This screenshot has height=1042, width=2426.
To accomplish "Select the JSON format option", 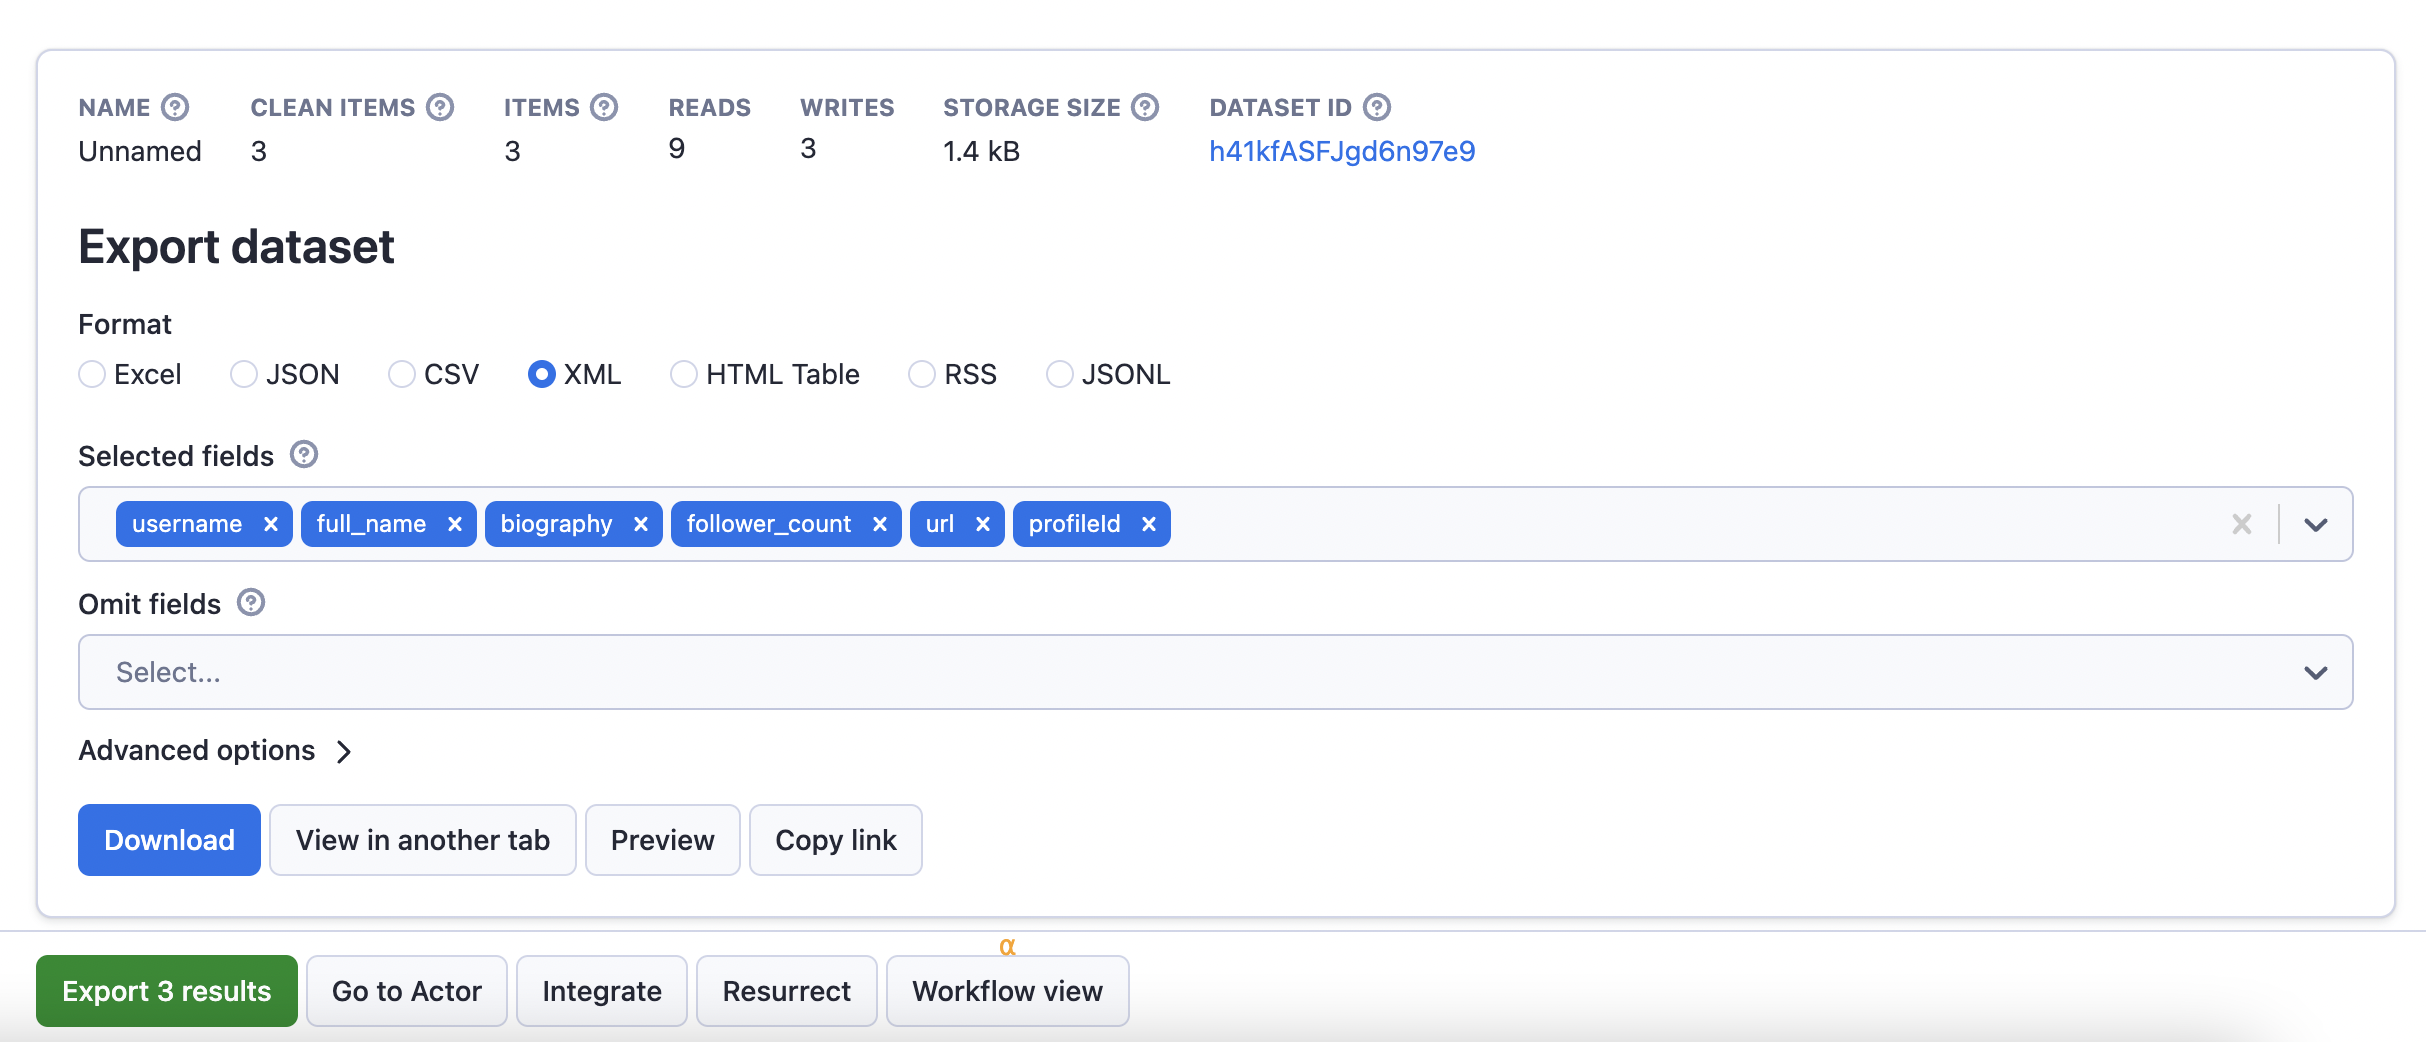I will click(244, 374).
